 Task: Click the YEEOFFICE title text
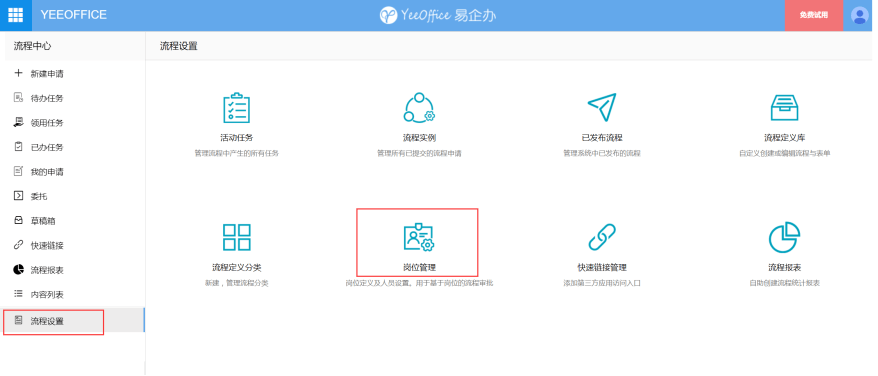pyautogui.click(x=73, y=15)
